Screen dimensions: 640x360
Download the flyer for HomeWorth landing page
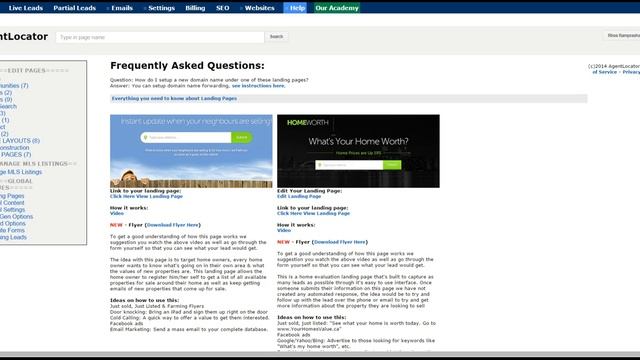point(340,242)
